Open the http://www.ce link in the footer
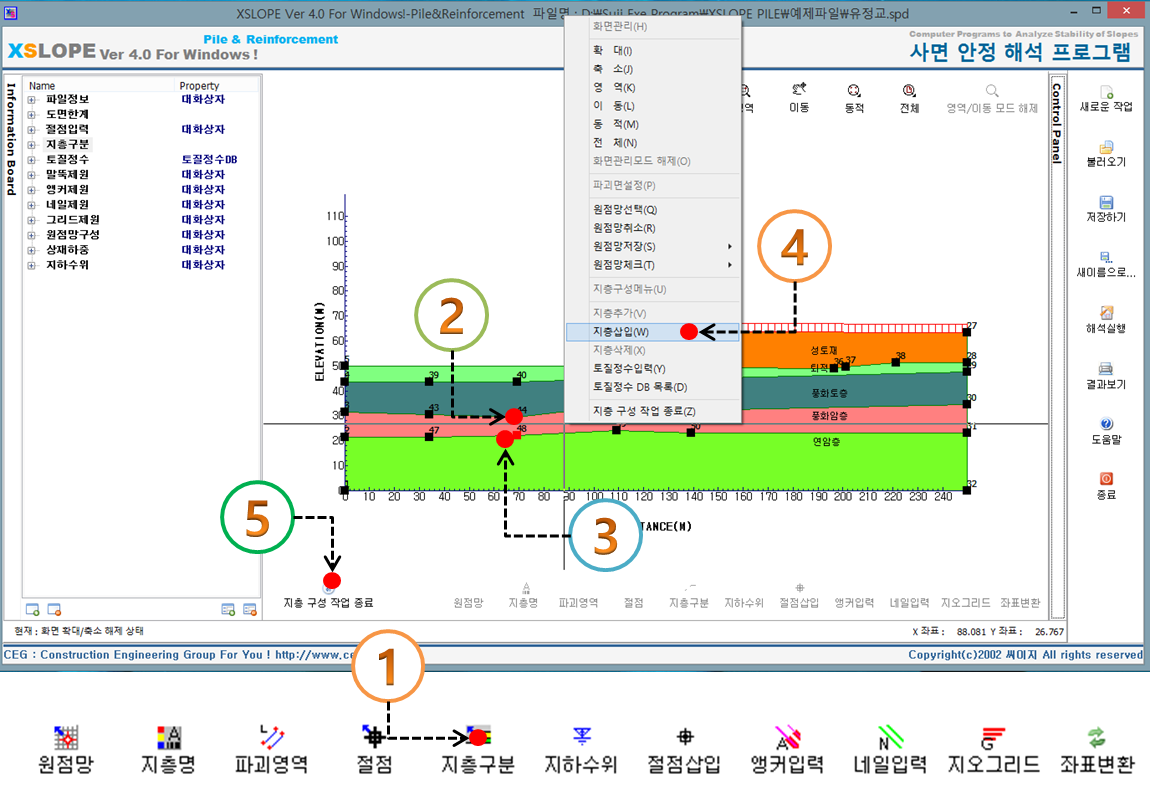This screenshot has height=789, width=1150. (315, 655)
